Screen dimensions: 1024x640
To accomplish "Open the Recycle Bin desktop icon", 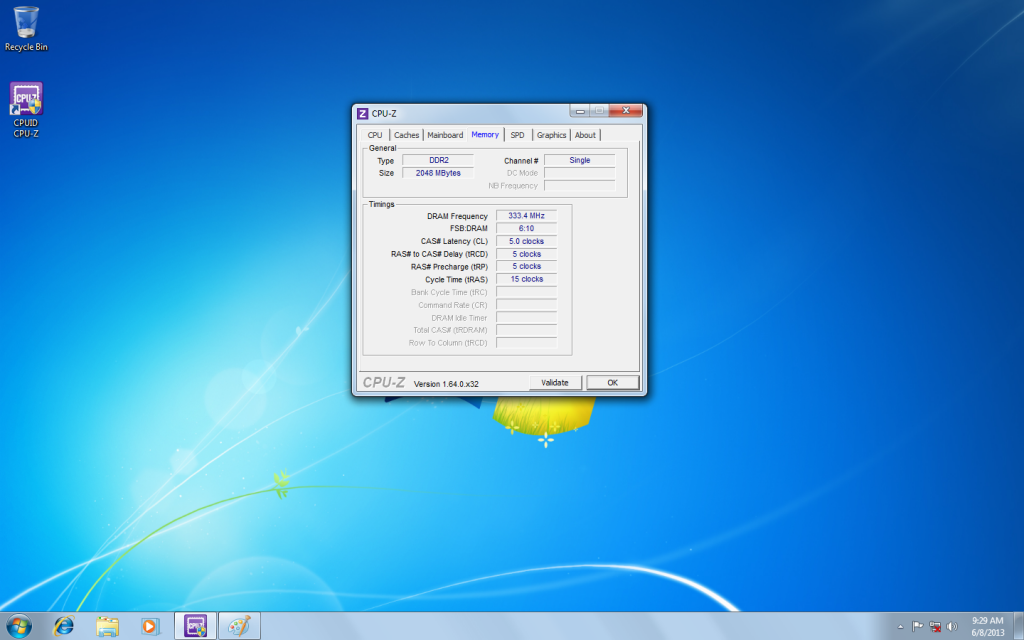I will (26, 24).
